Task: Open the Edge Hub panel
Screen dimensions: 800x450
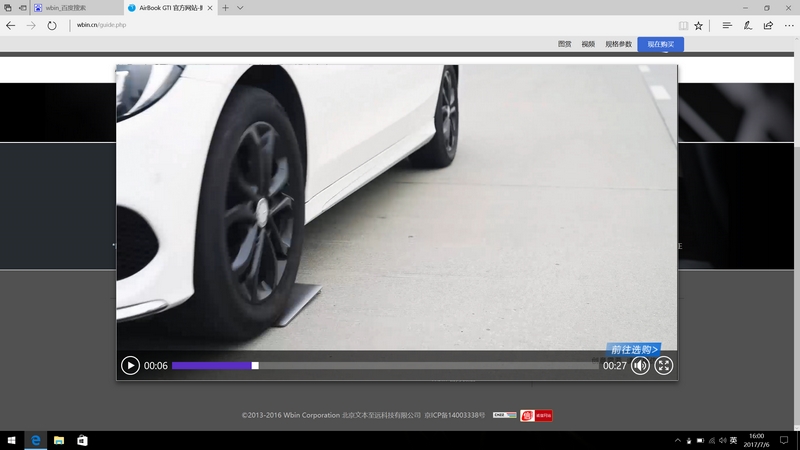Action: coord(727,25)
